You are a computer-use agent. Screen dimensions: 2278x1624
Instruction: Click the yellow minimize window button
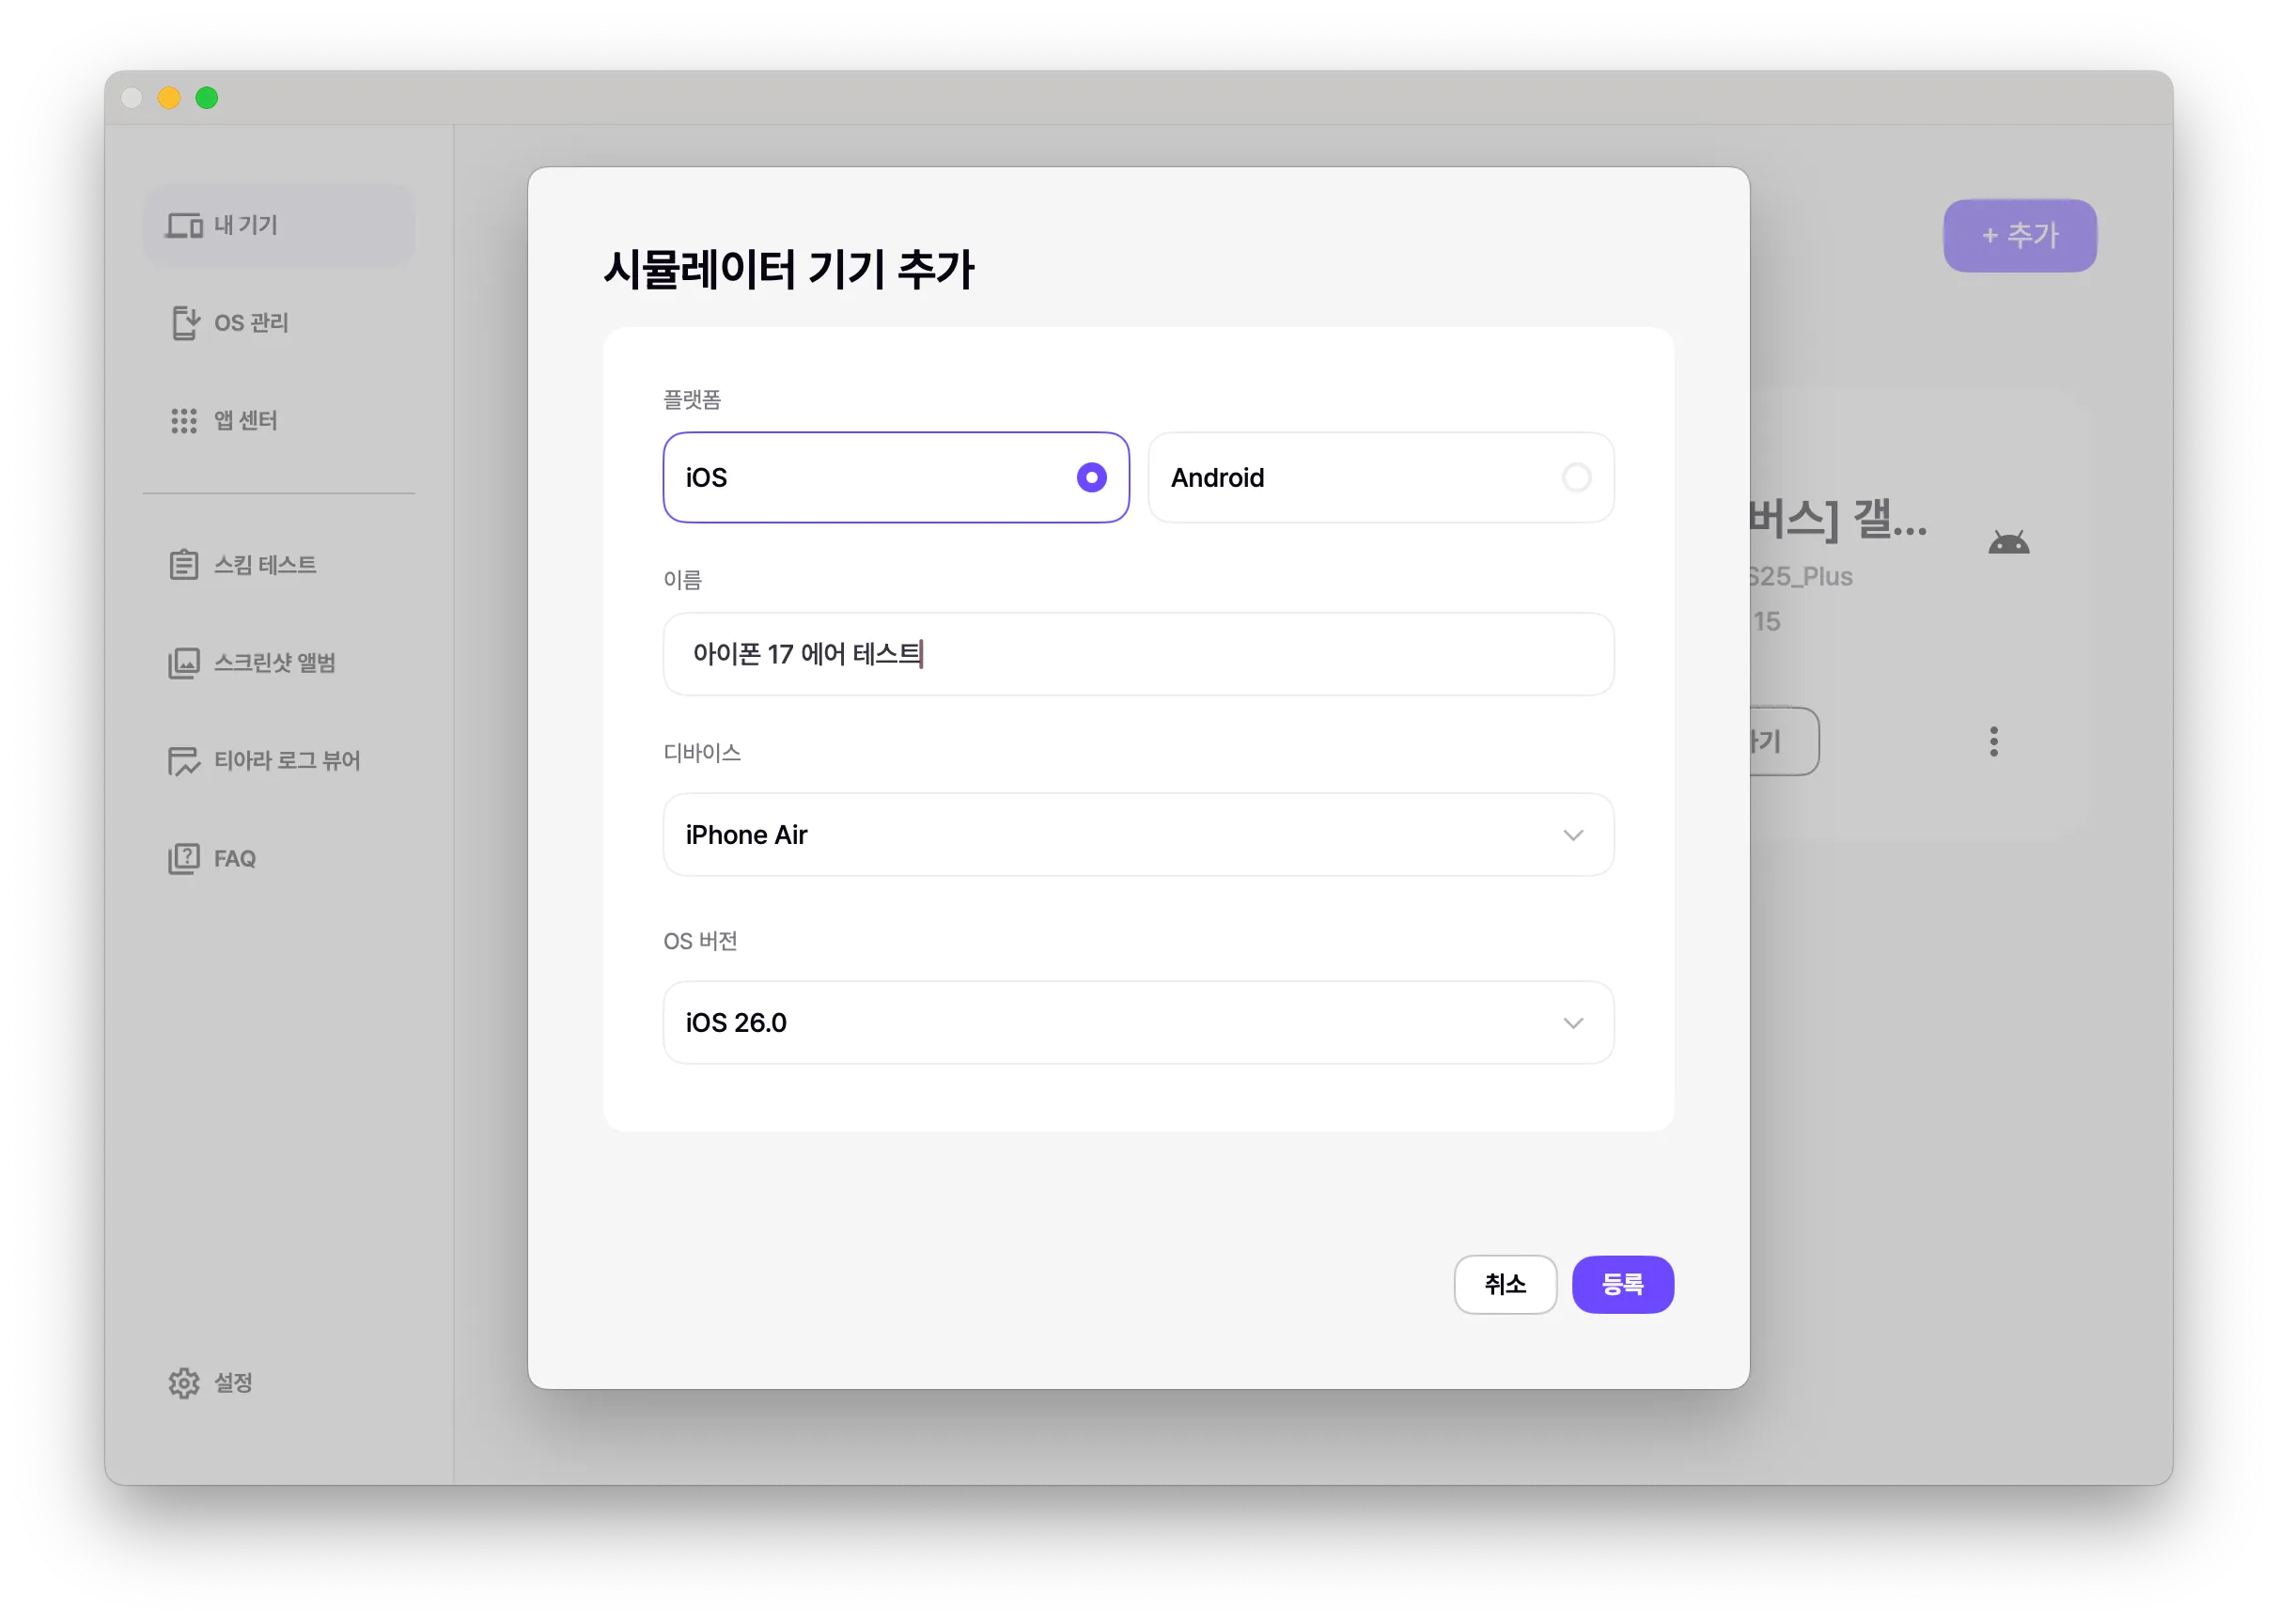[169, 98]
